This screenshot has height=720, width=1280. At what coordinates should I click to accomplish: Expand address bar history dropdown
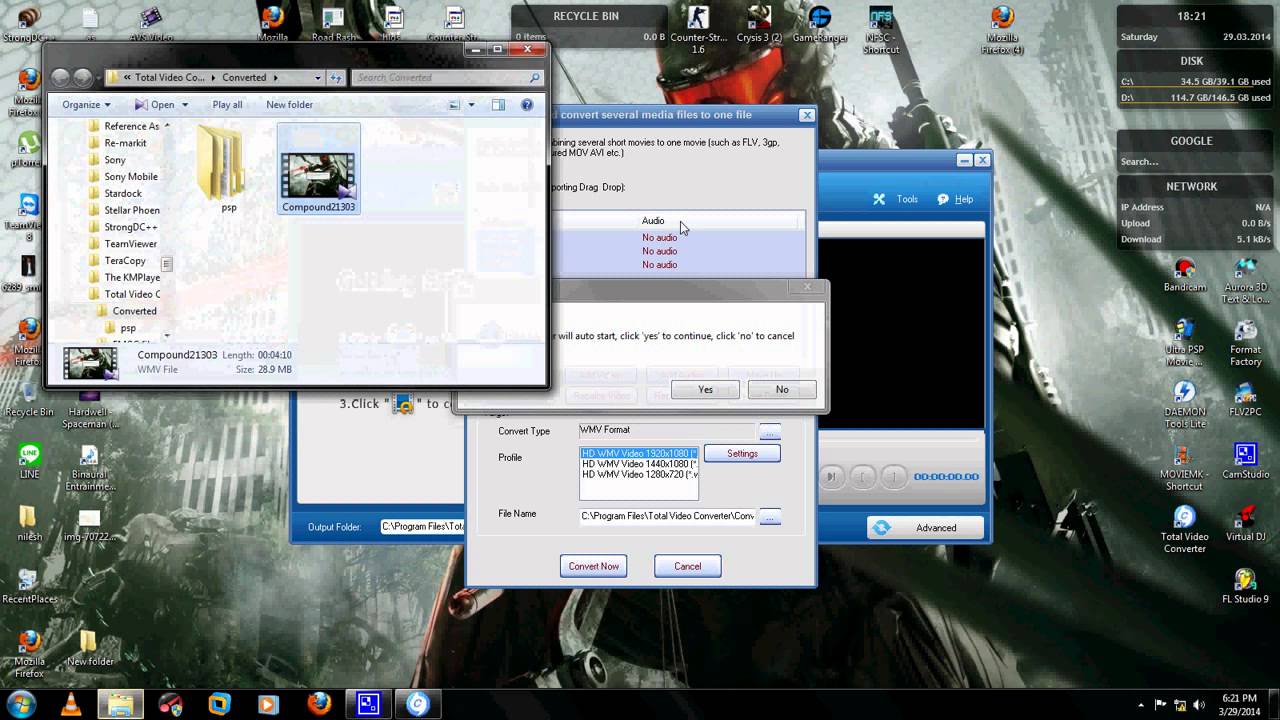[x=318, y=78]
